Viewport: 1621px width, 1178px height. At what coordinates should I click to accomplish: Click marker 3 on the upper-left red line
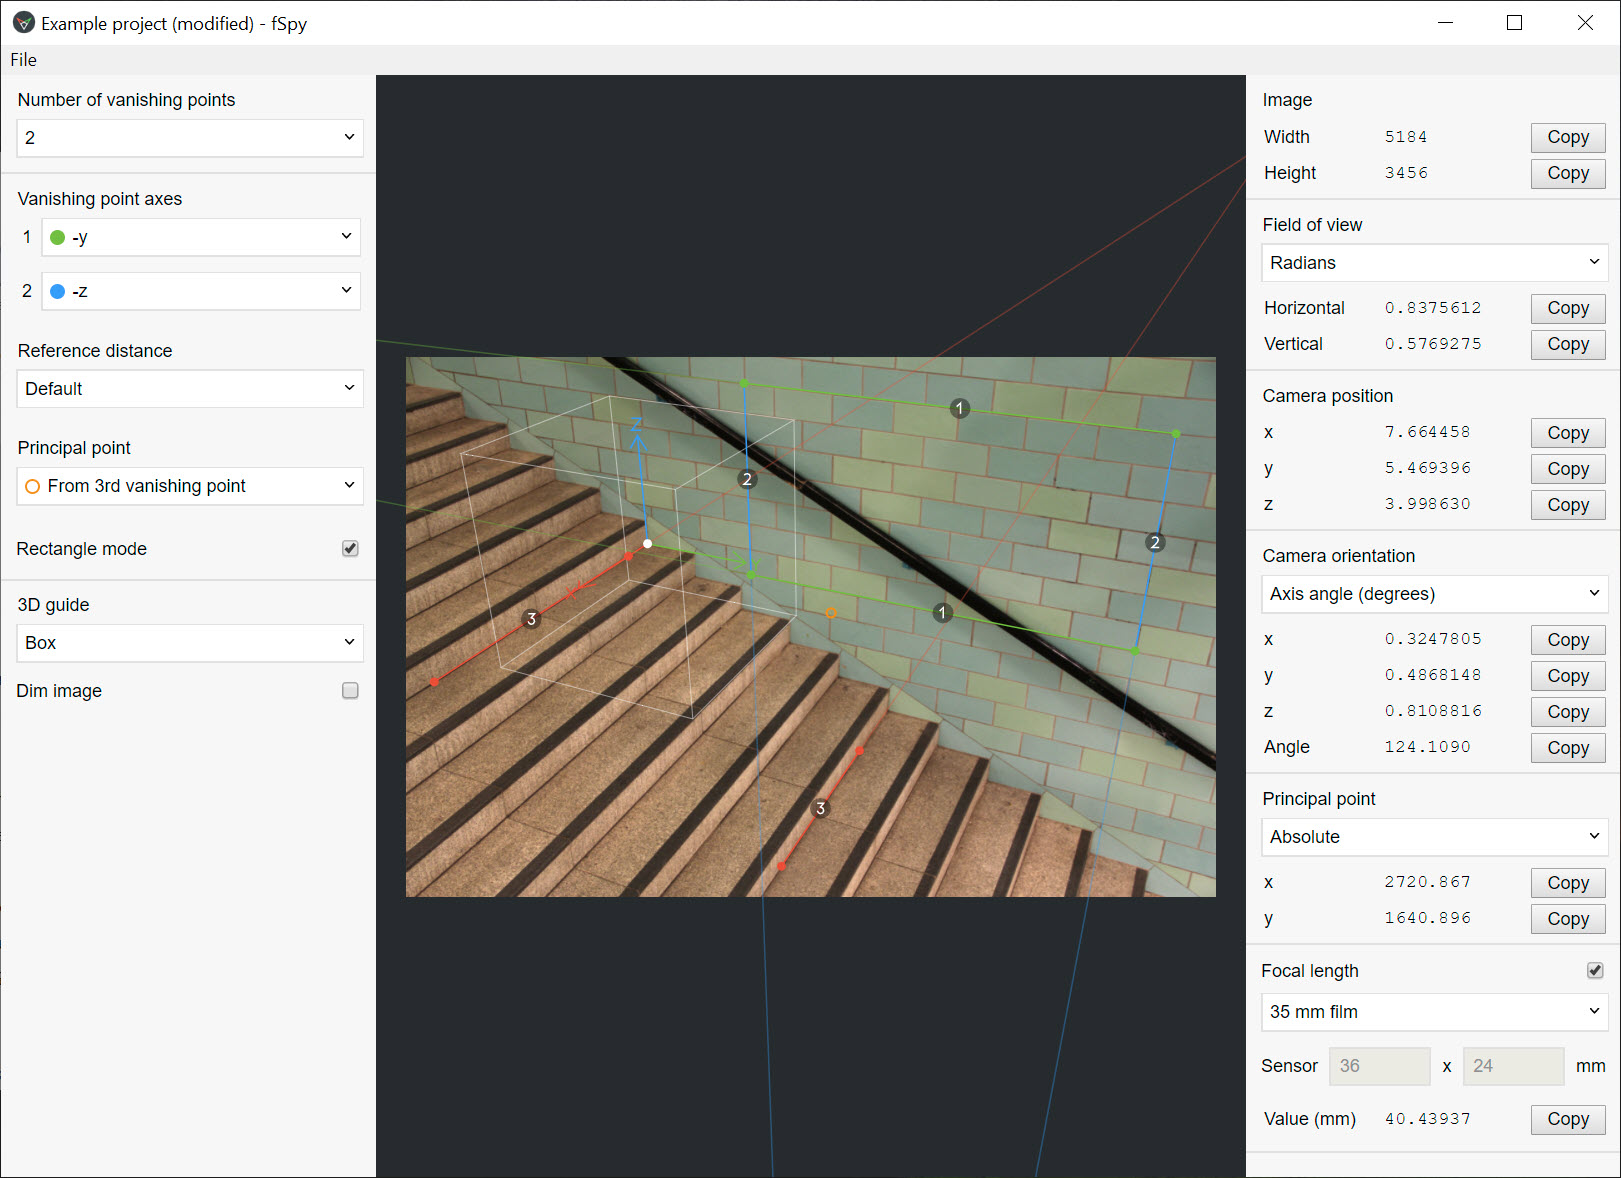[x=531, y=619]
